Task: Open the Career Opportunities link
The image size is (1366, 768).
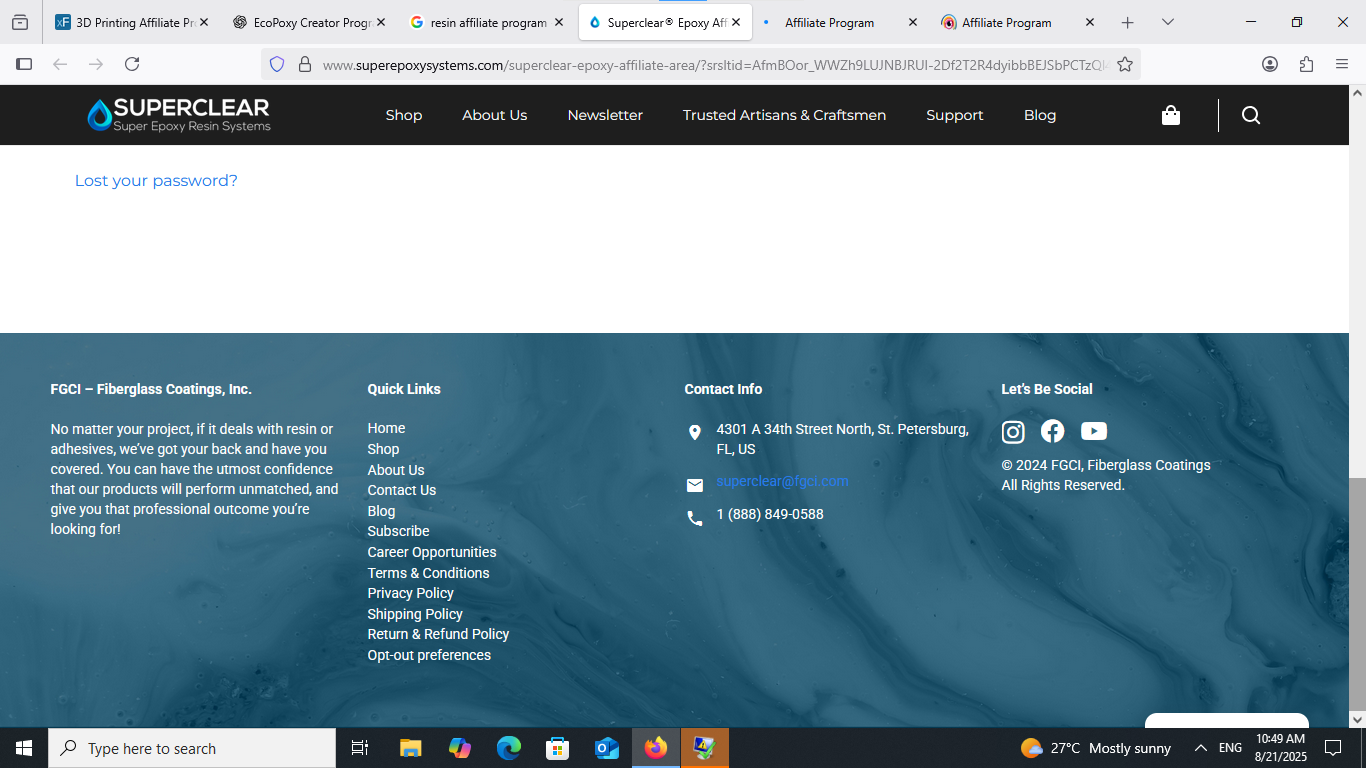Action: 432,552
